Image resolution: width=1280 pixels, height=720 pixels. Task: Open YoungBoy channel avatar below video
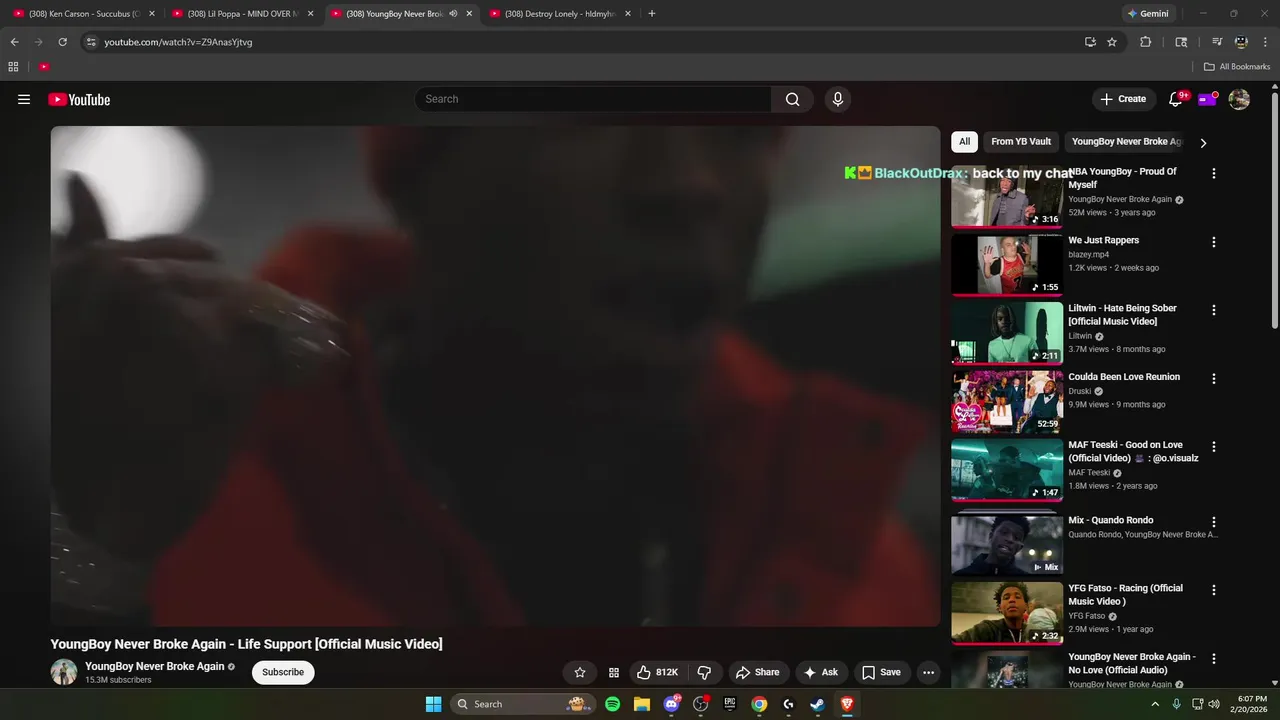click(x=64, y=672)
